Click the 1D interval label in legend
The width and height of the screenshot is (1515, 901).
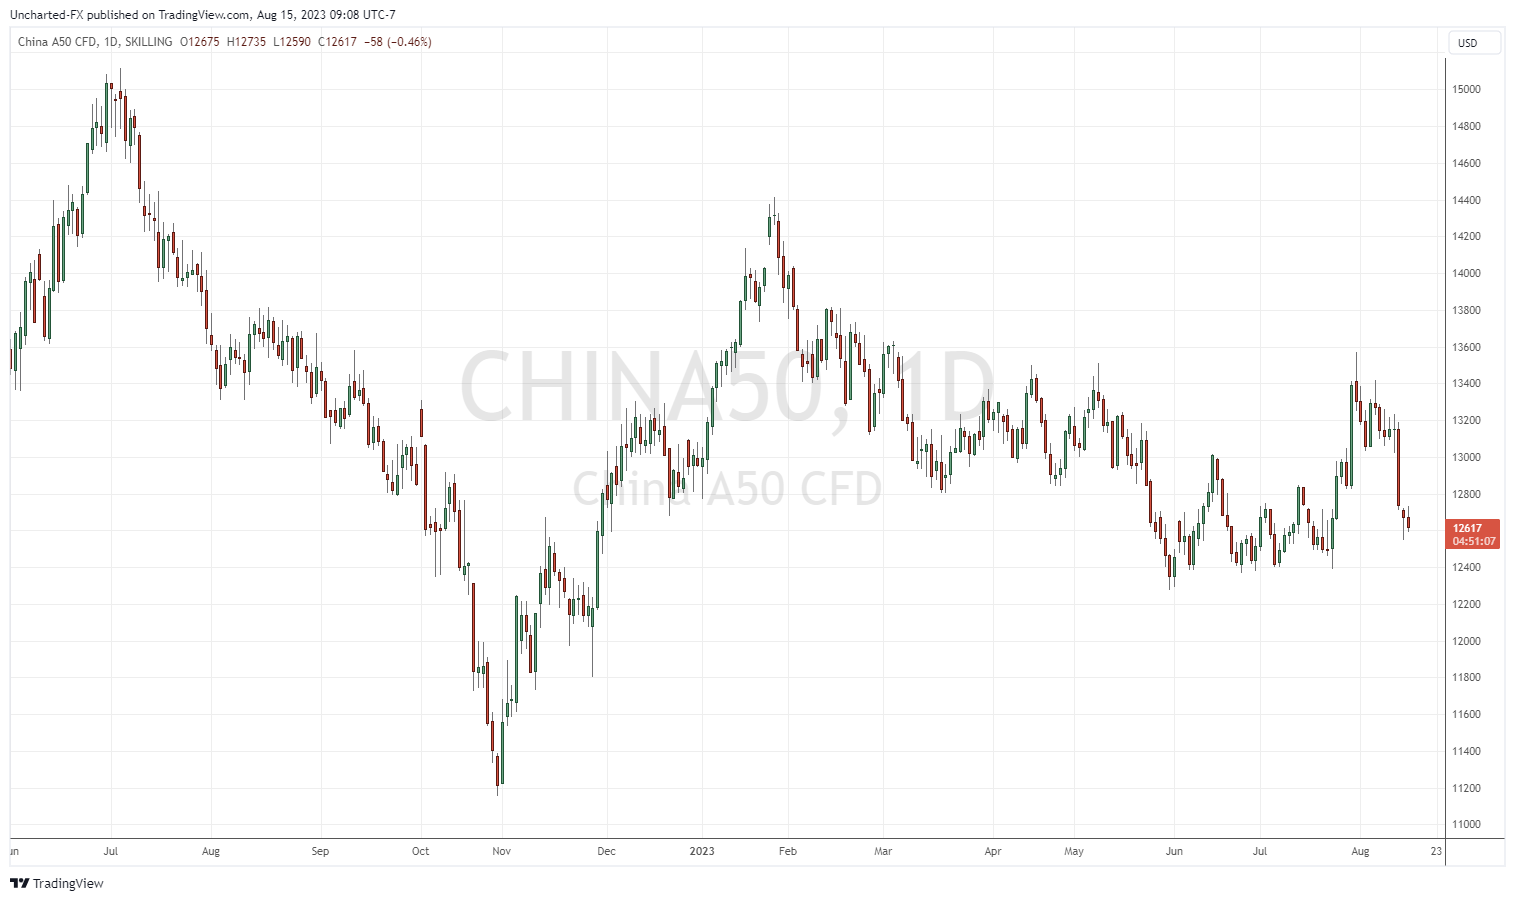pos(111,42)
